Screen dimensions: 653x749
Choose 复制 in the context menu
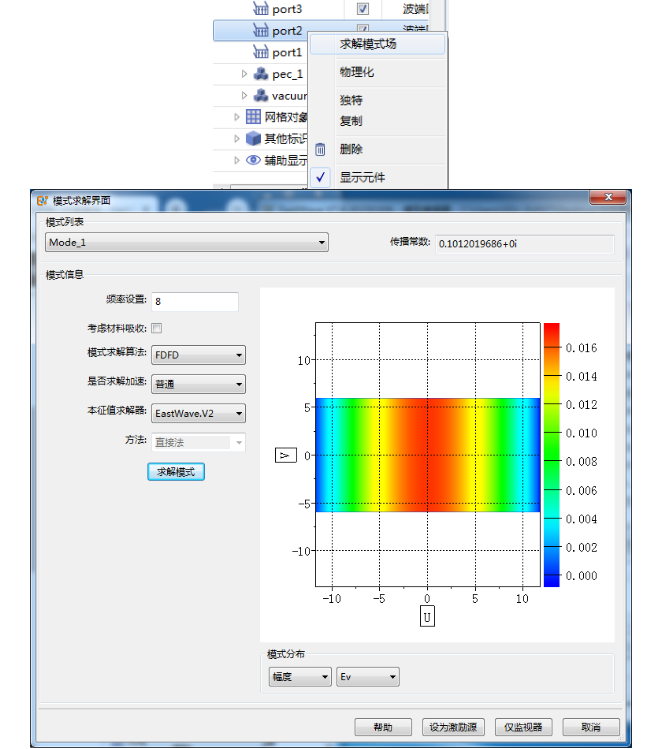coord(351,121)
